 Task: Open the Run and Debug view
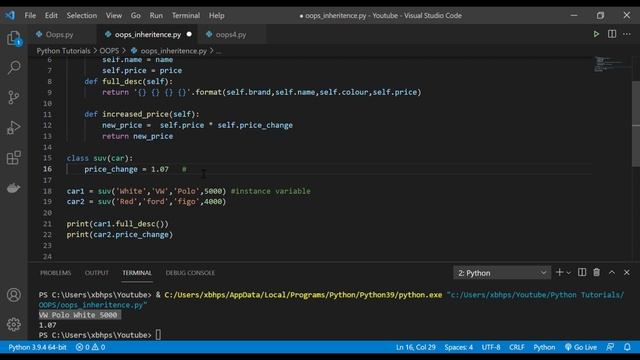pyautogui.click(x=14, y=127)
